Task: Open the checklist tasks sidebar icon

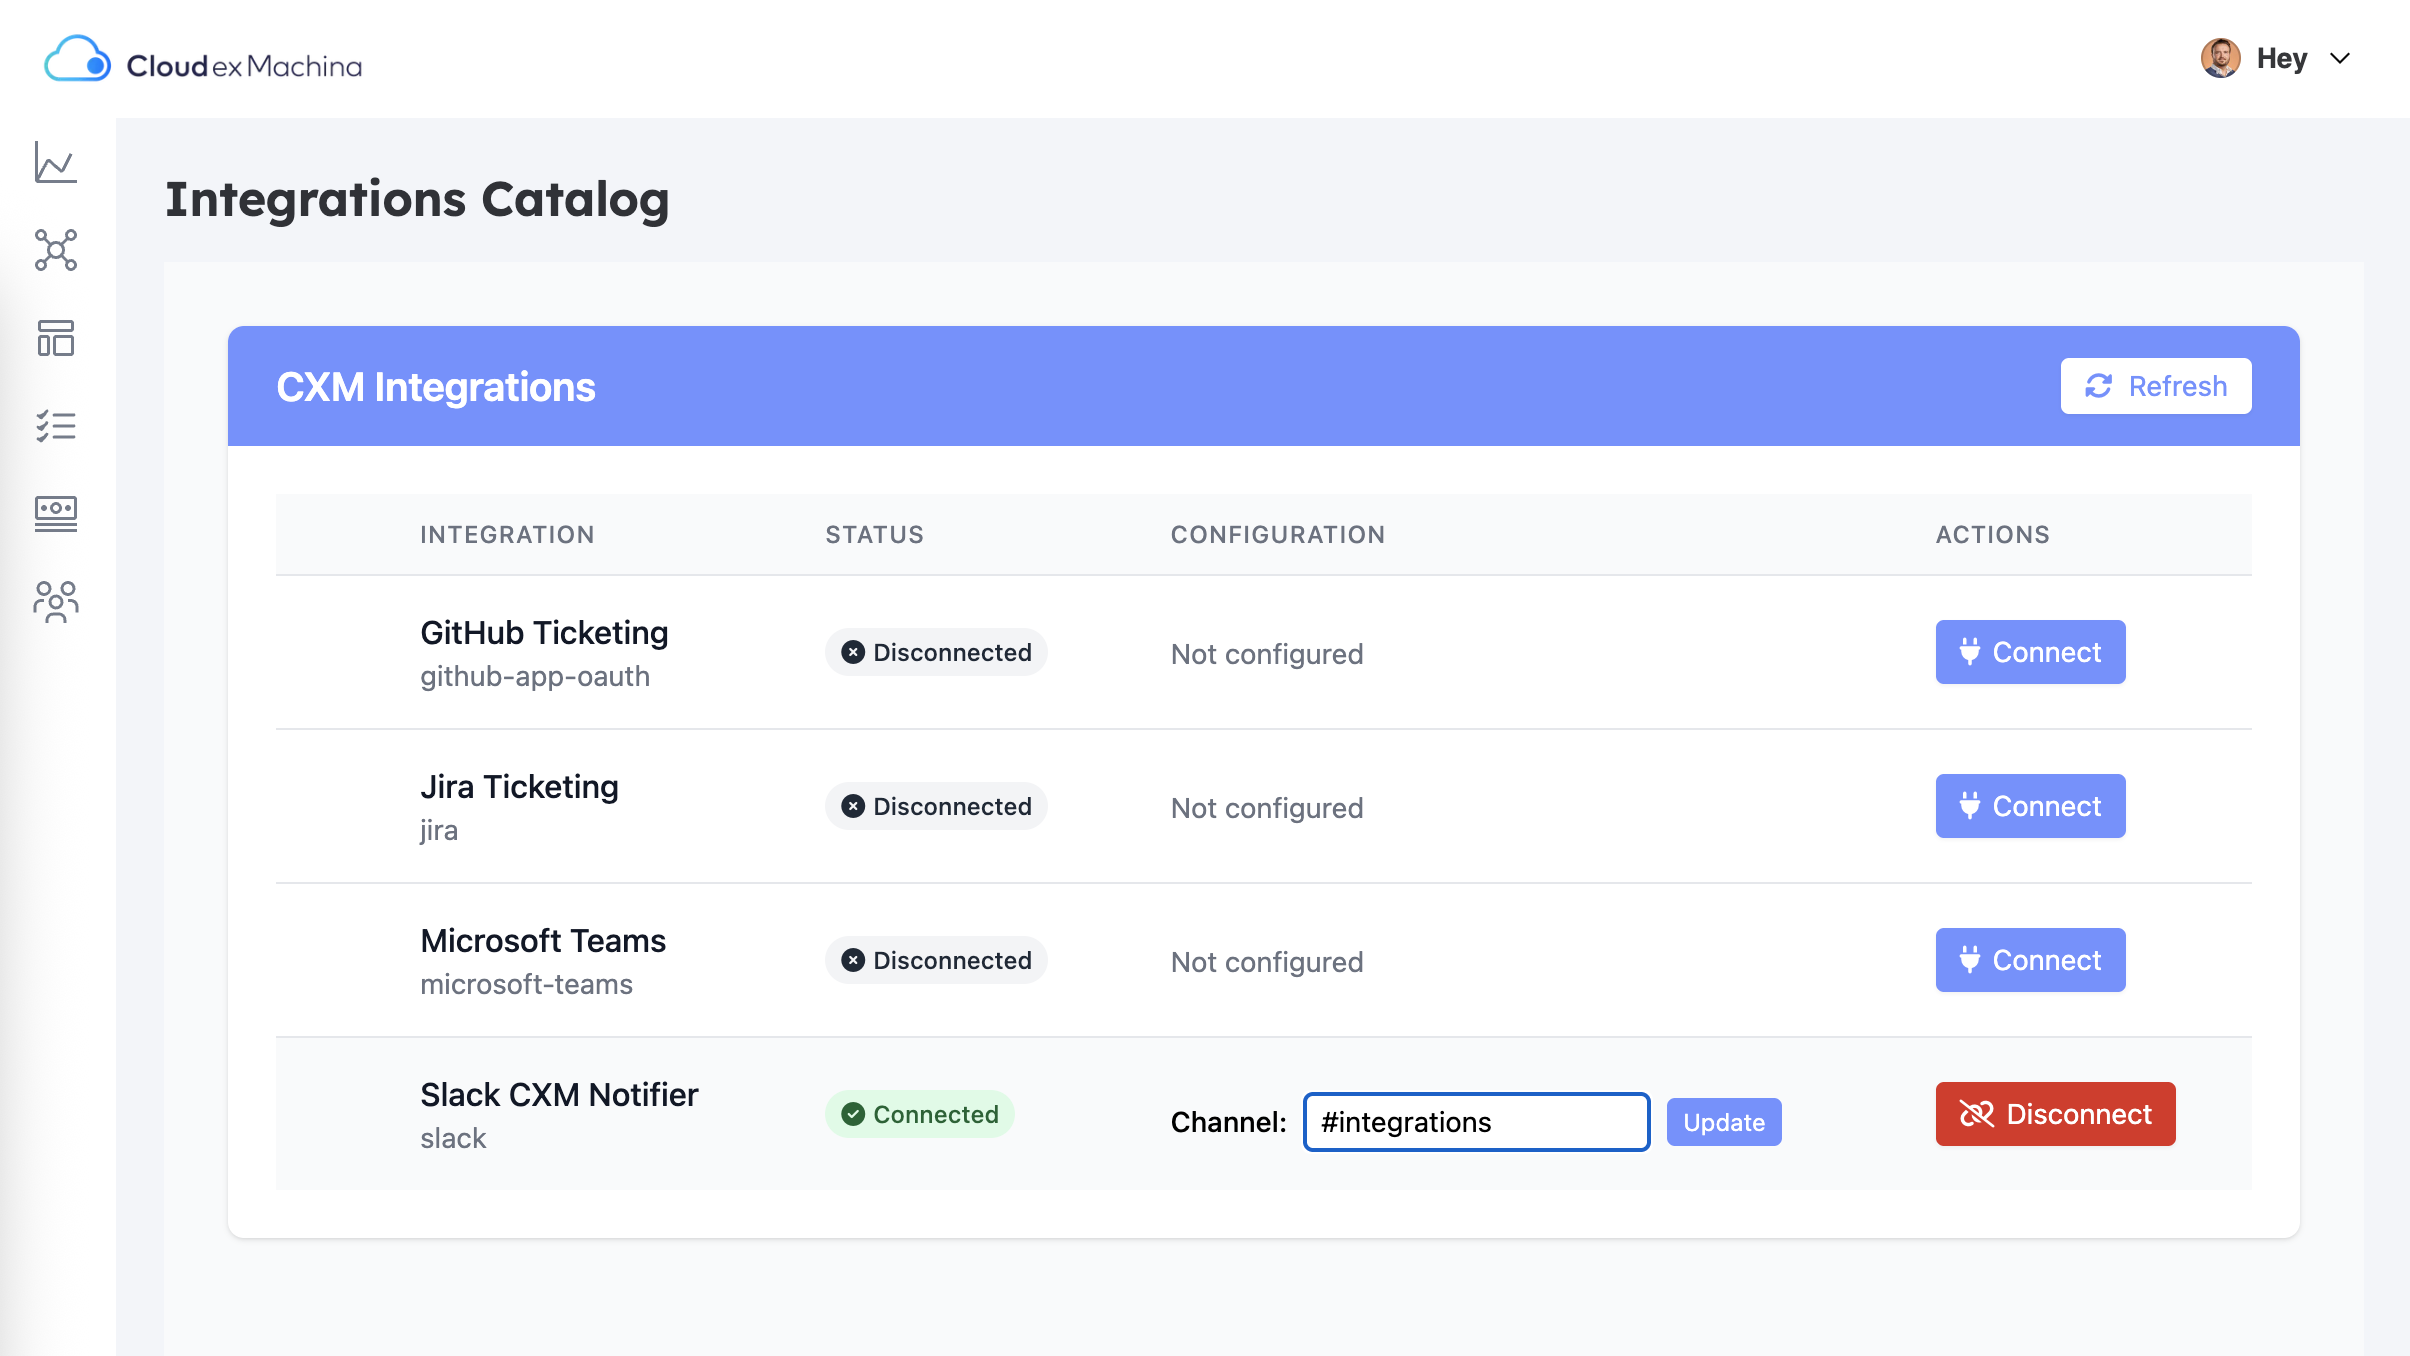Action: pyautogui.click(x=56, y=426)
